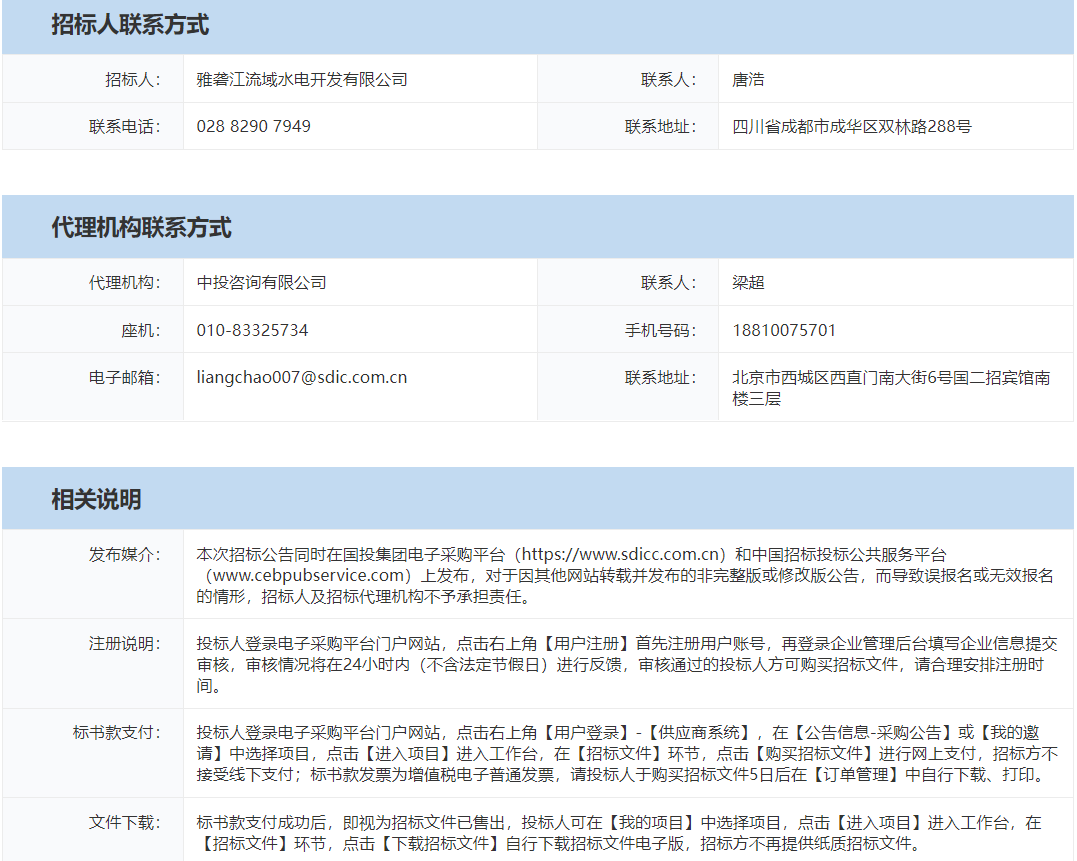
Task: Click the 【购买招标文件】 text in payment row
Action: click(813, 754)
